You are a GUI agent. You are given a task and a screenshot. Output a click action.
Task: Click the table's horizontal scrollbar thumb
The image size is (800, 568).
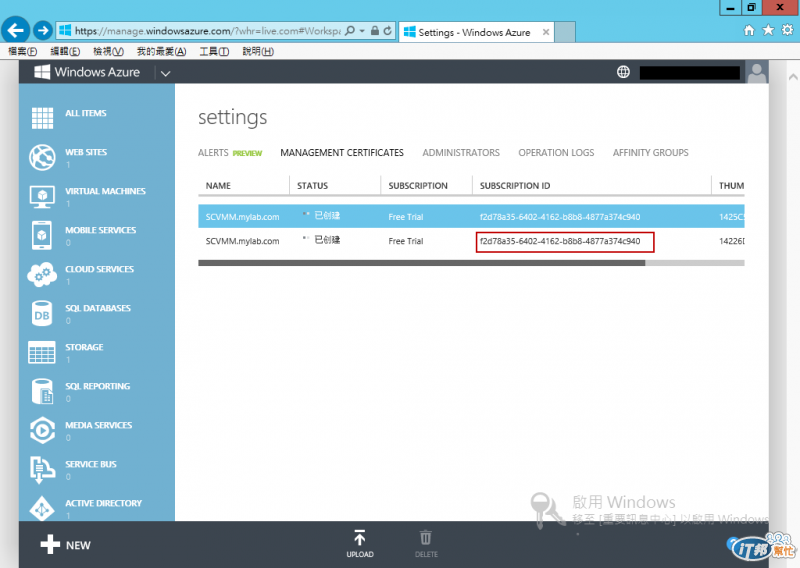coord(421,263)
